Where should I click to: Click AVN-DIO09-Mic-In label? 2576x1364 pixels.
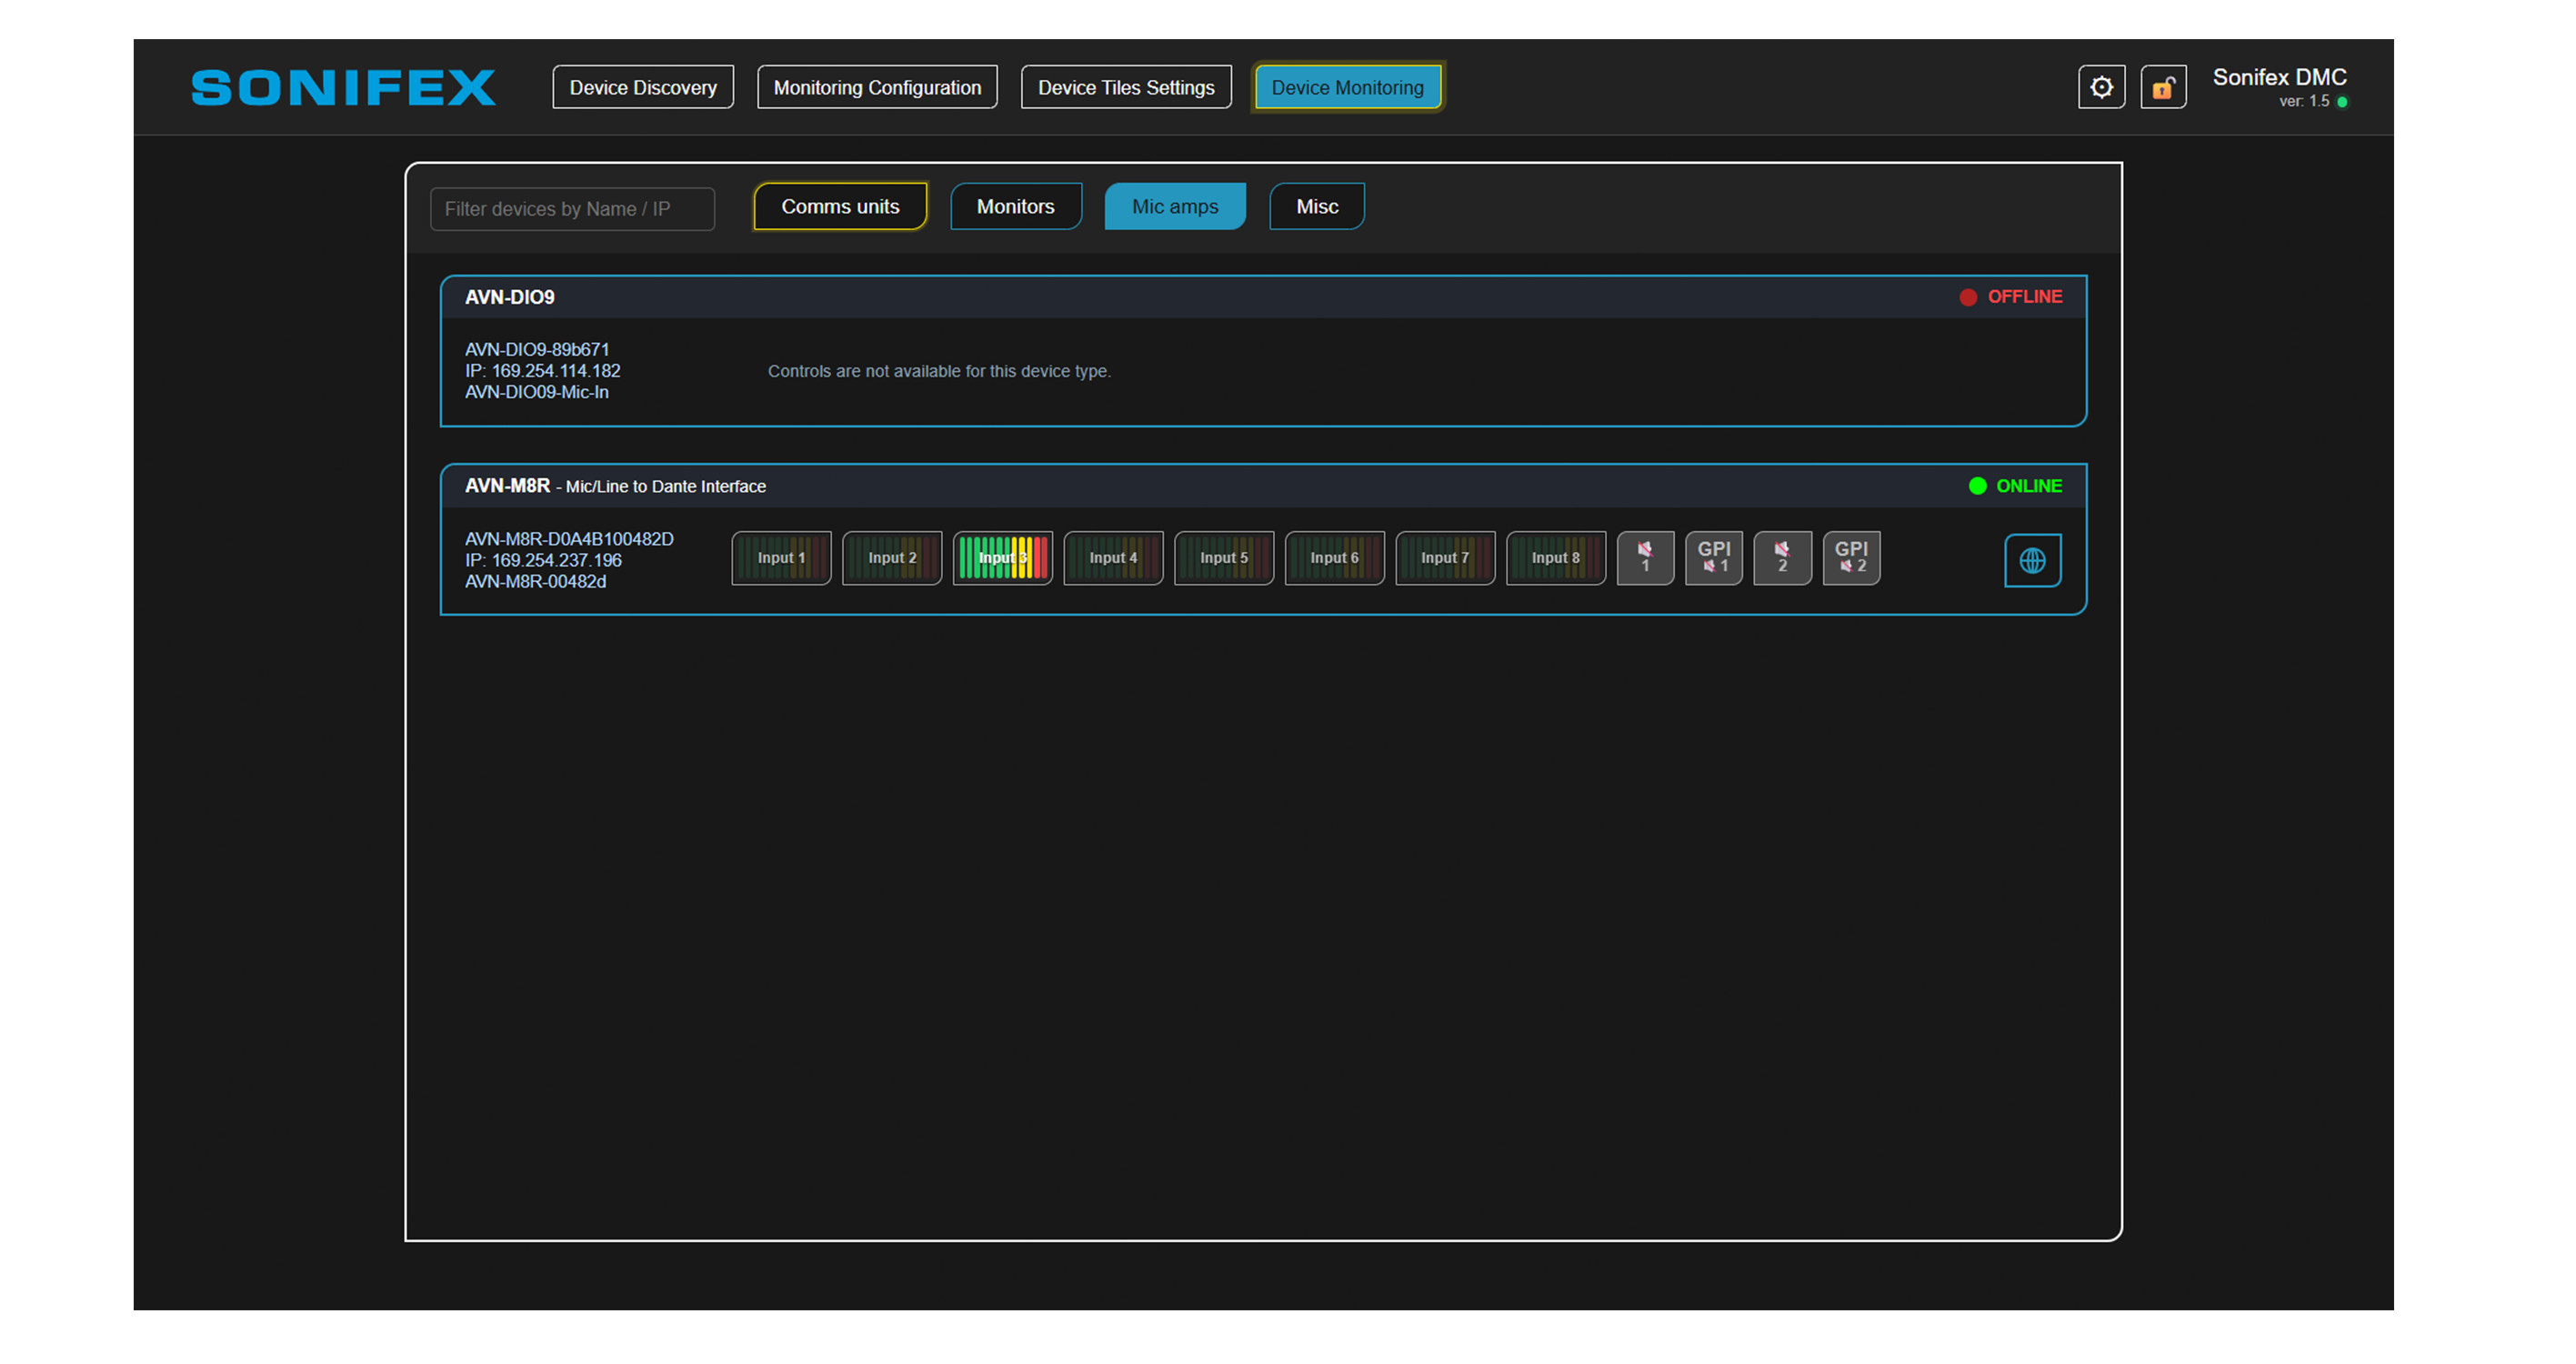click(x=537, y=392)
